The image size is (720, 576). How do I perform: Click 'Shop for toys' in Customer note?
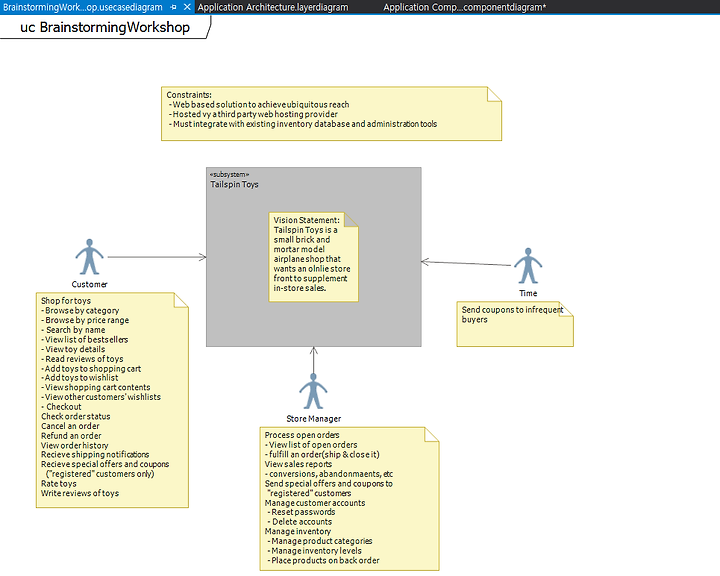pos(66,301)
